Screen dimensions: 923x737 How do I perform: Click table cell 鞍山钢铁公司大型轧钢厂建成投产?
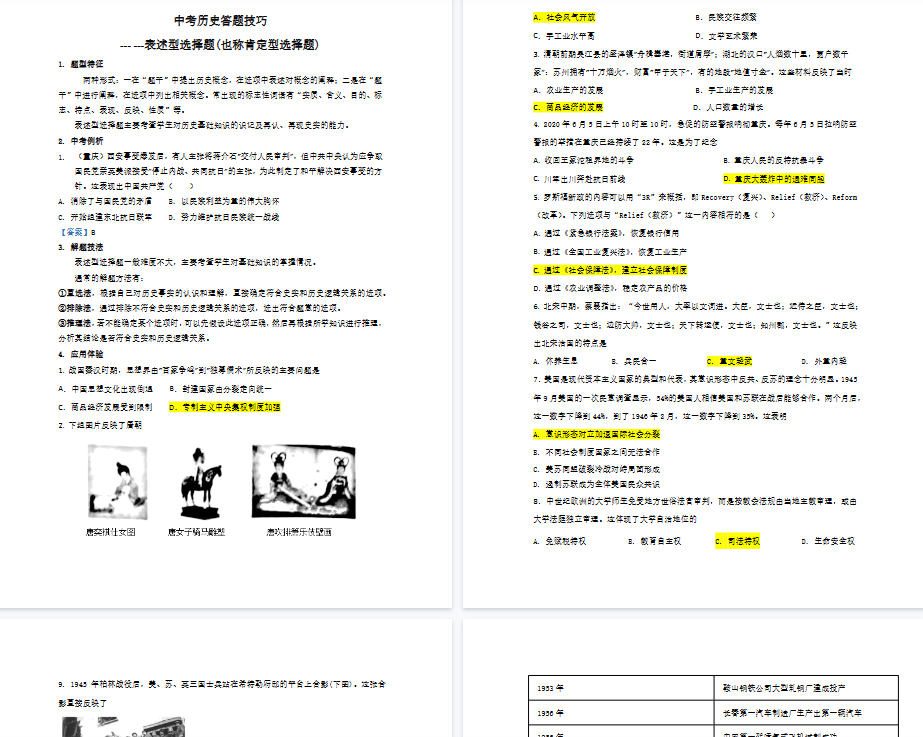click(x=806, y=688)
